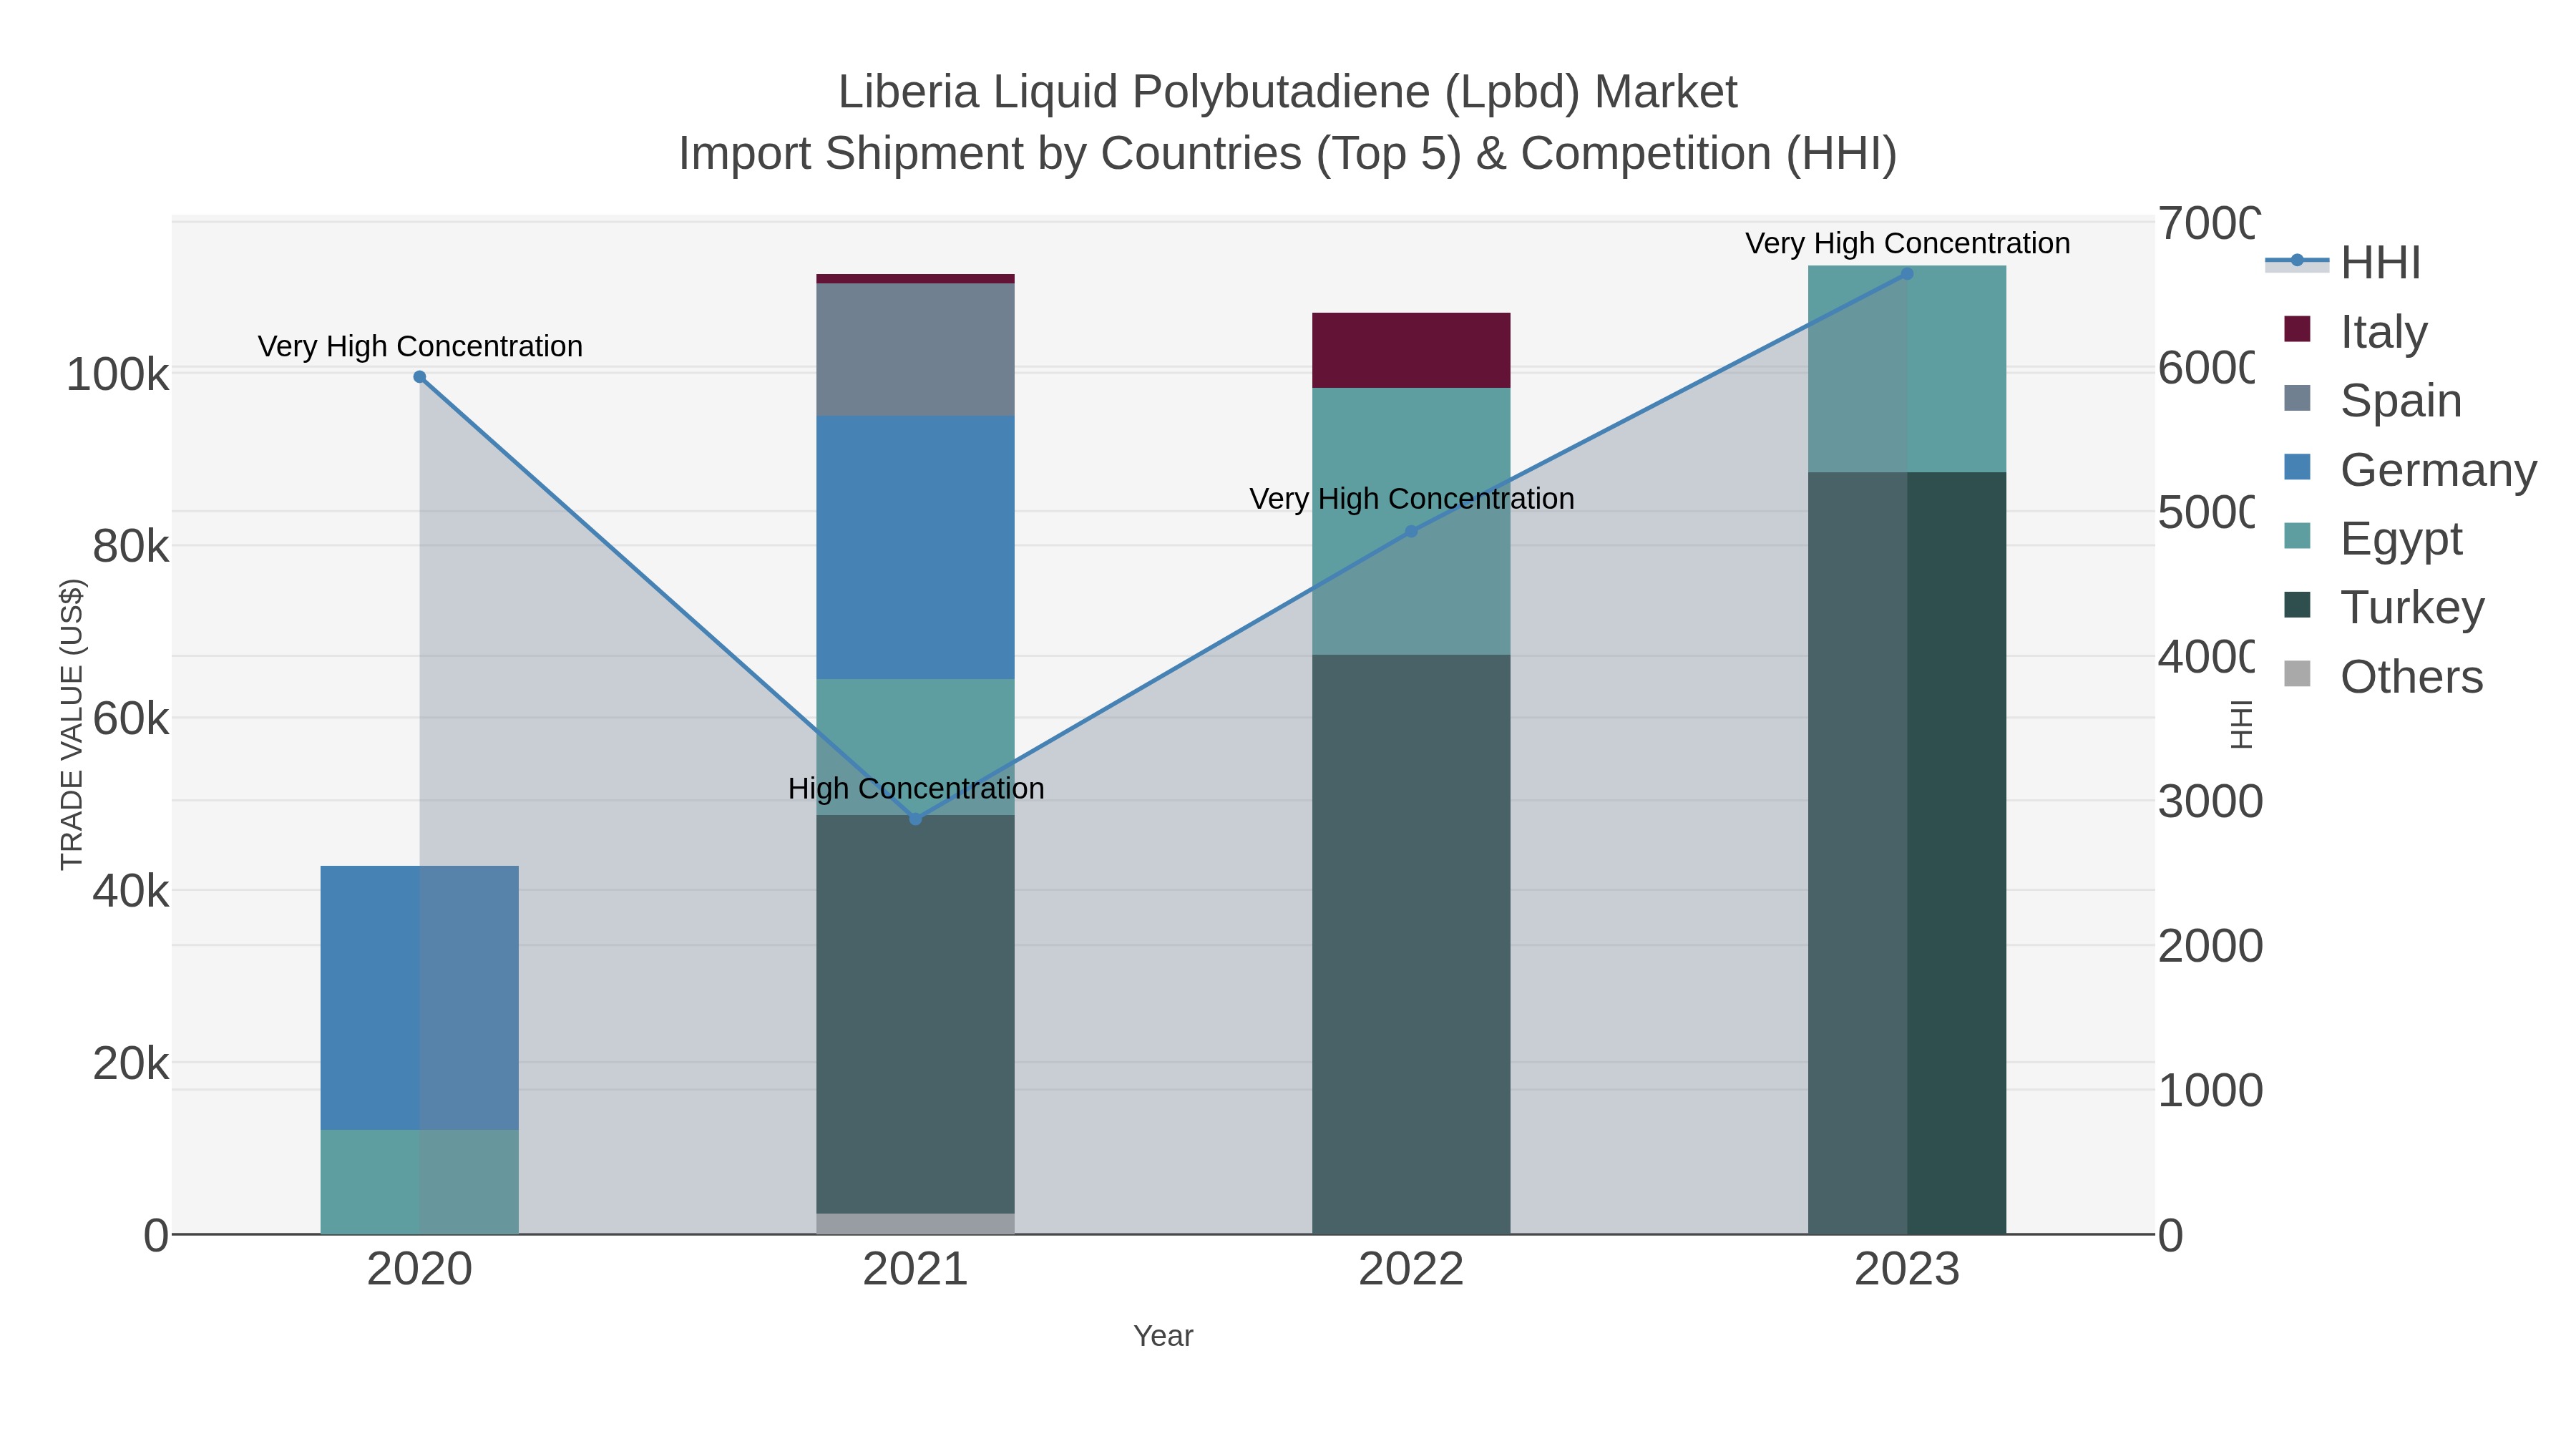Click the Turkey bar segment in 2022
2576x1449 pixels.
(1411, 944)
